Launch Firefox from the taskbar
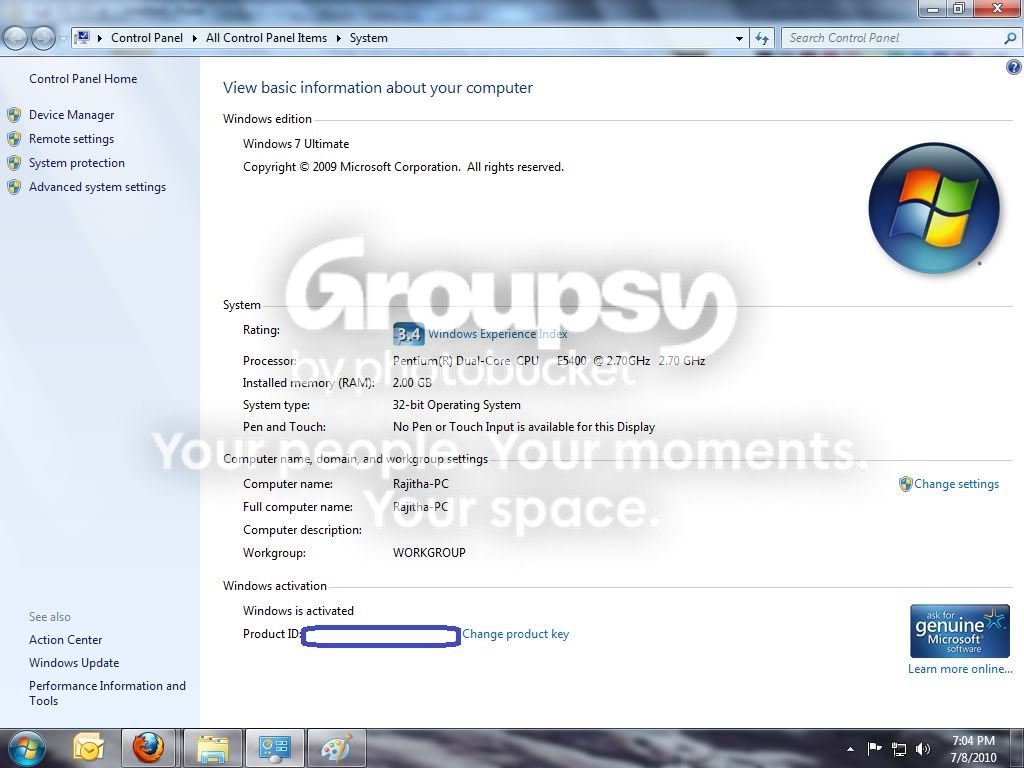The width and height of the screenshot is (1024, 768). pyautogui.click(x=148, y=748)
